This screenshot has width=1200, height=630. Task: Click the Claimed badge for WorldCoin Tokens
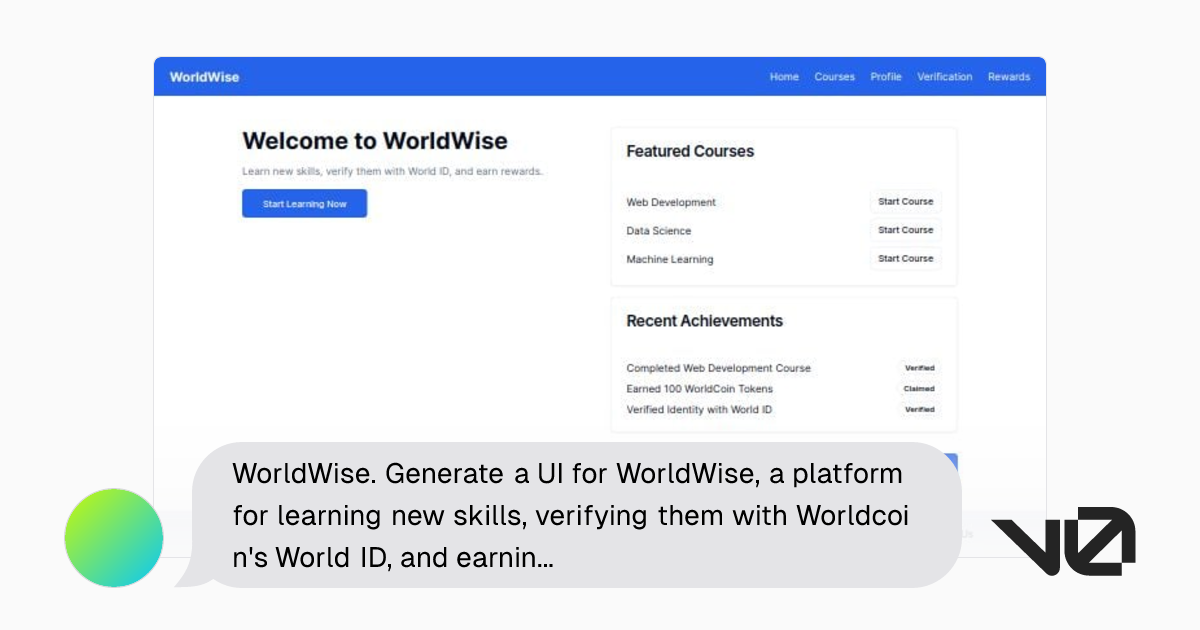pos(919,389)
